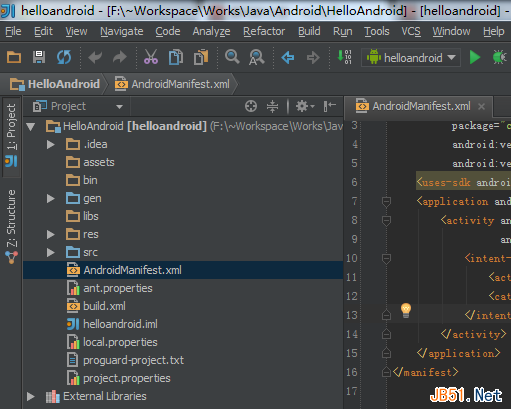
Task: Click the Undo arrow icon
Action: click(x=95, y=57)
